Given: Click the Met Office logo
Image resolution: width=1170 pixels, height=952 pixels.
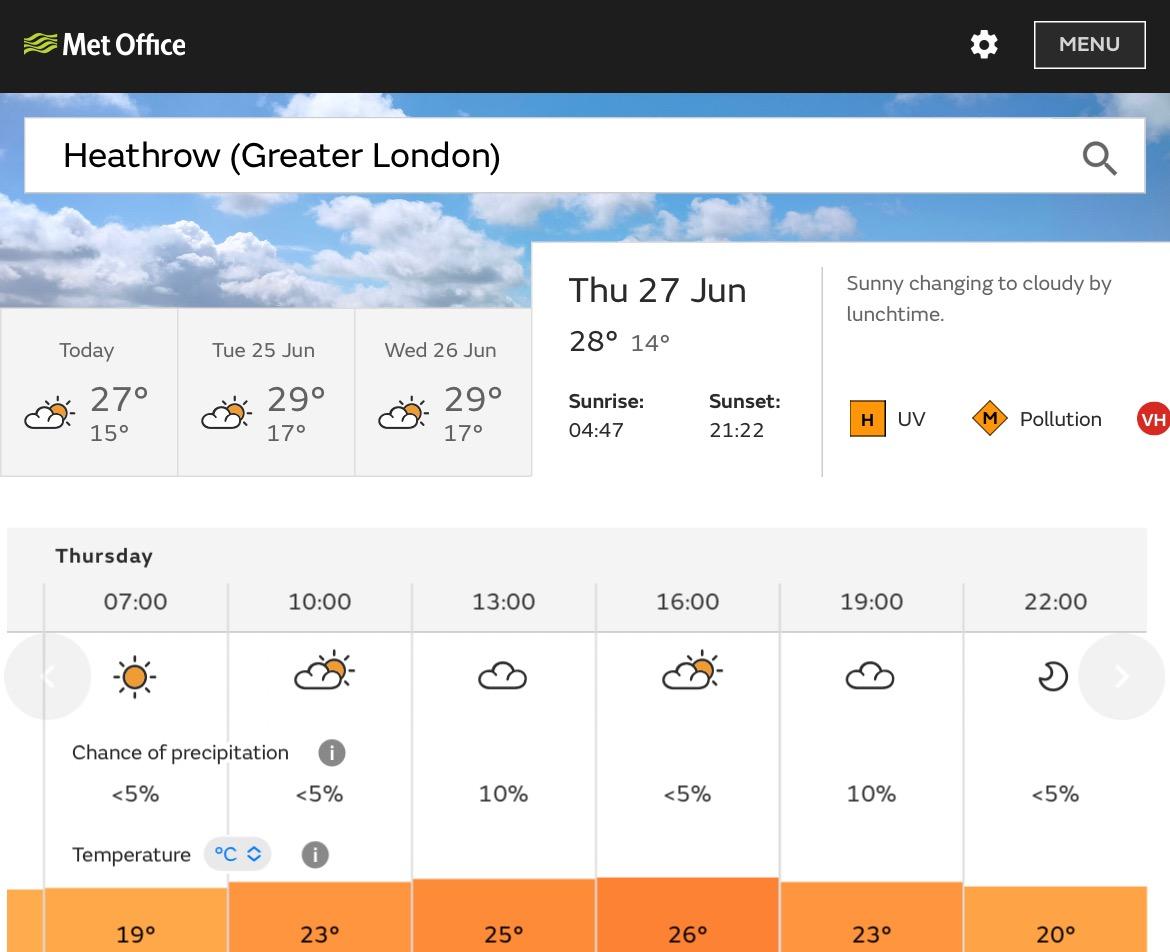Looking at the screenshot, I should [104, 45].
